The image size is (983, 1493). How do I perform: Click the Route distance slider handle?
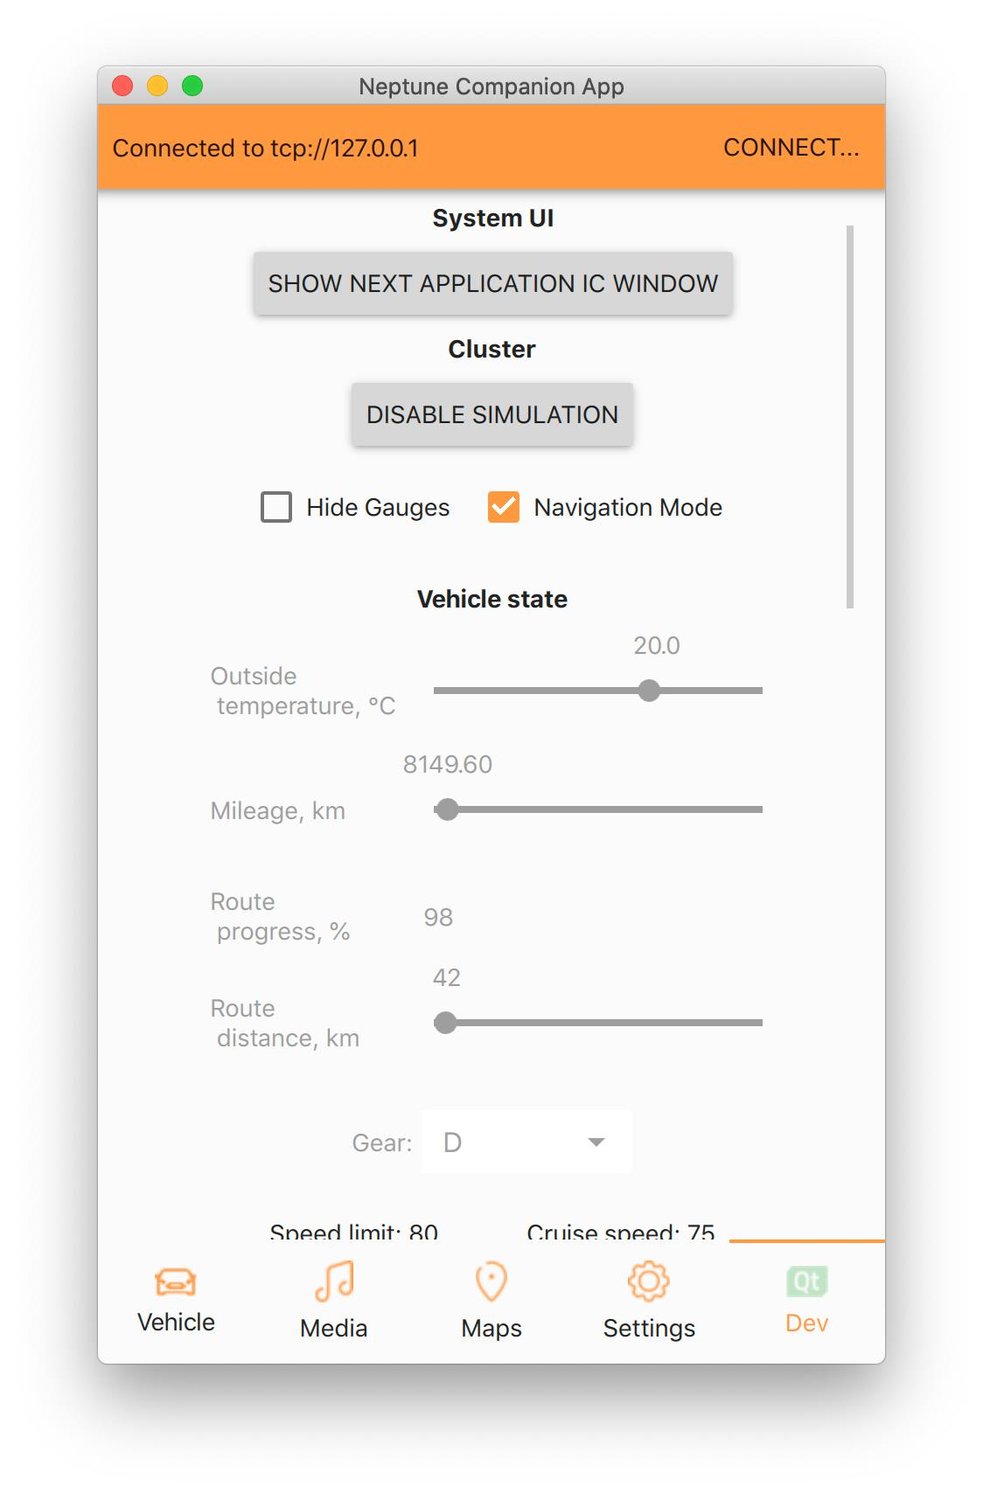click(444, 1022)
